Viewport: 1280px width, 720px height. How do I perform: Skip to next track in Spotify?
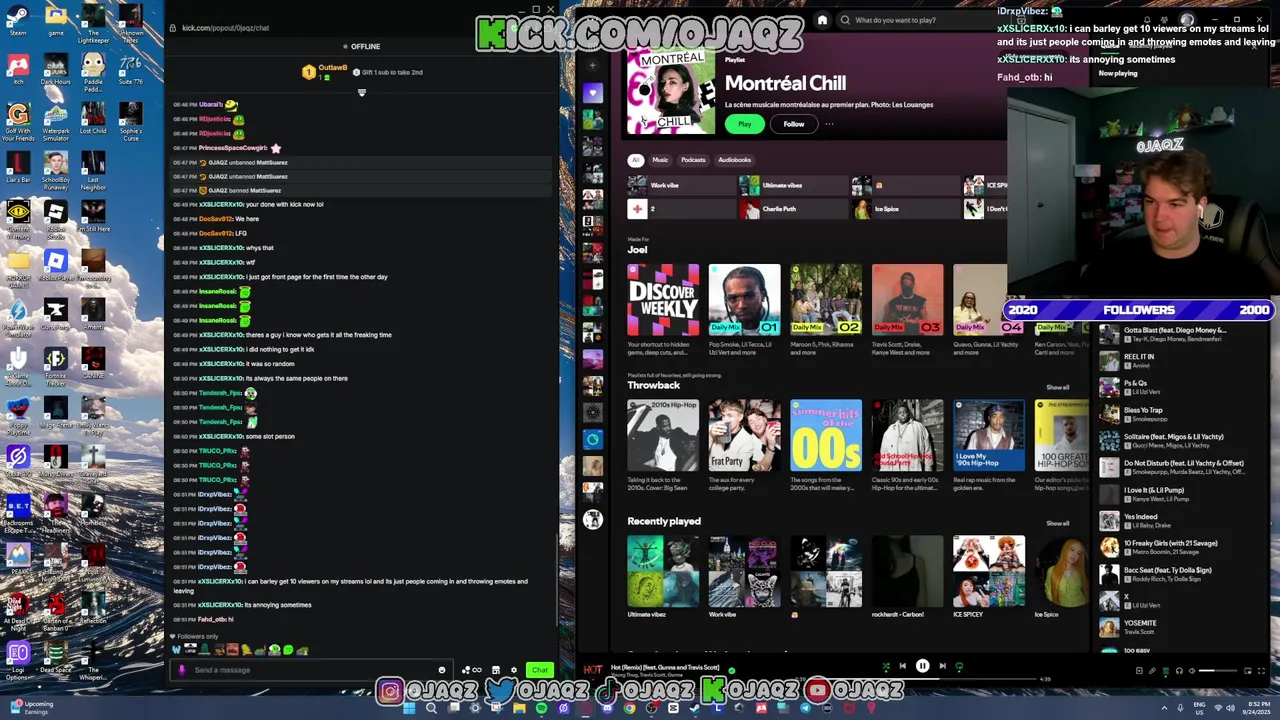(x=942, y=666)
